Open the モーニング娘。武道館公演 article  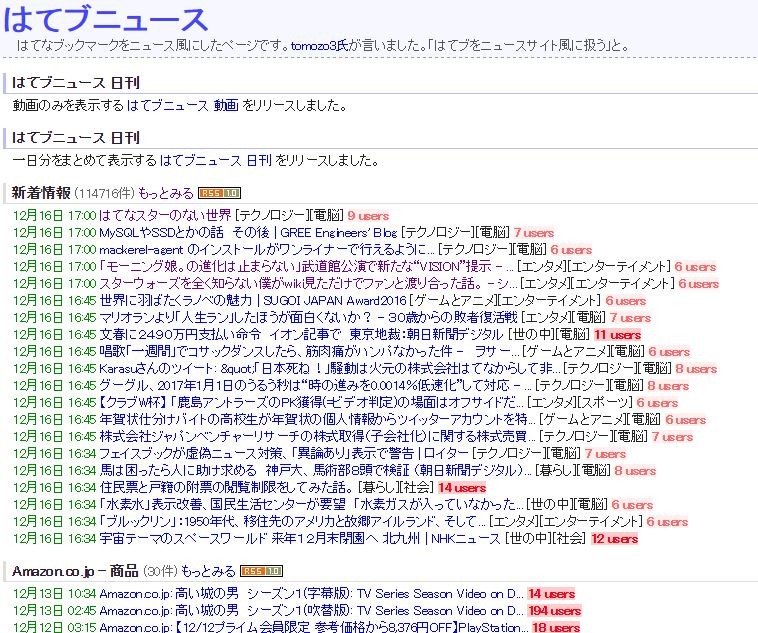(x=306, y=266)
